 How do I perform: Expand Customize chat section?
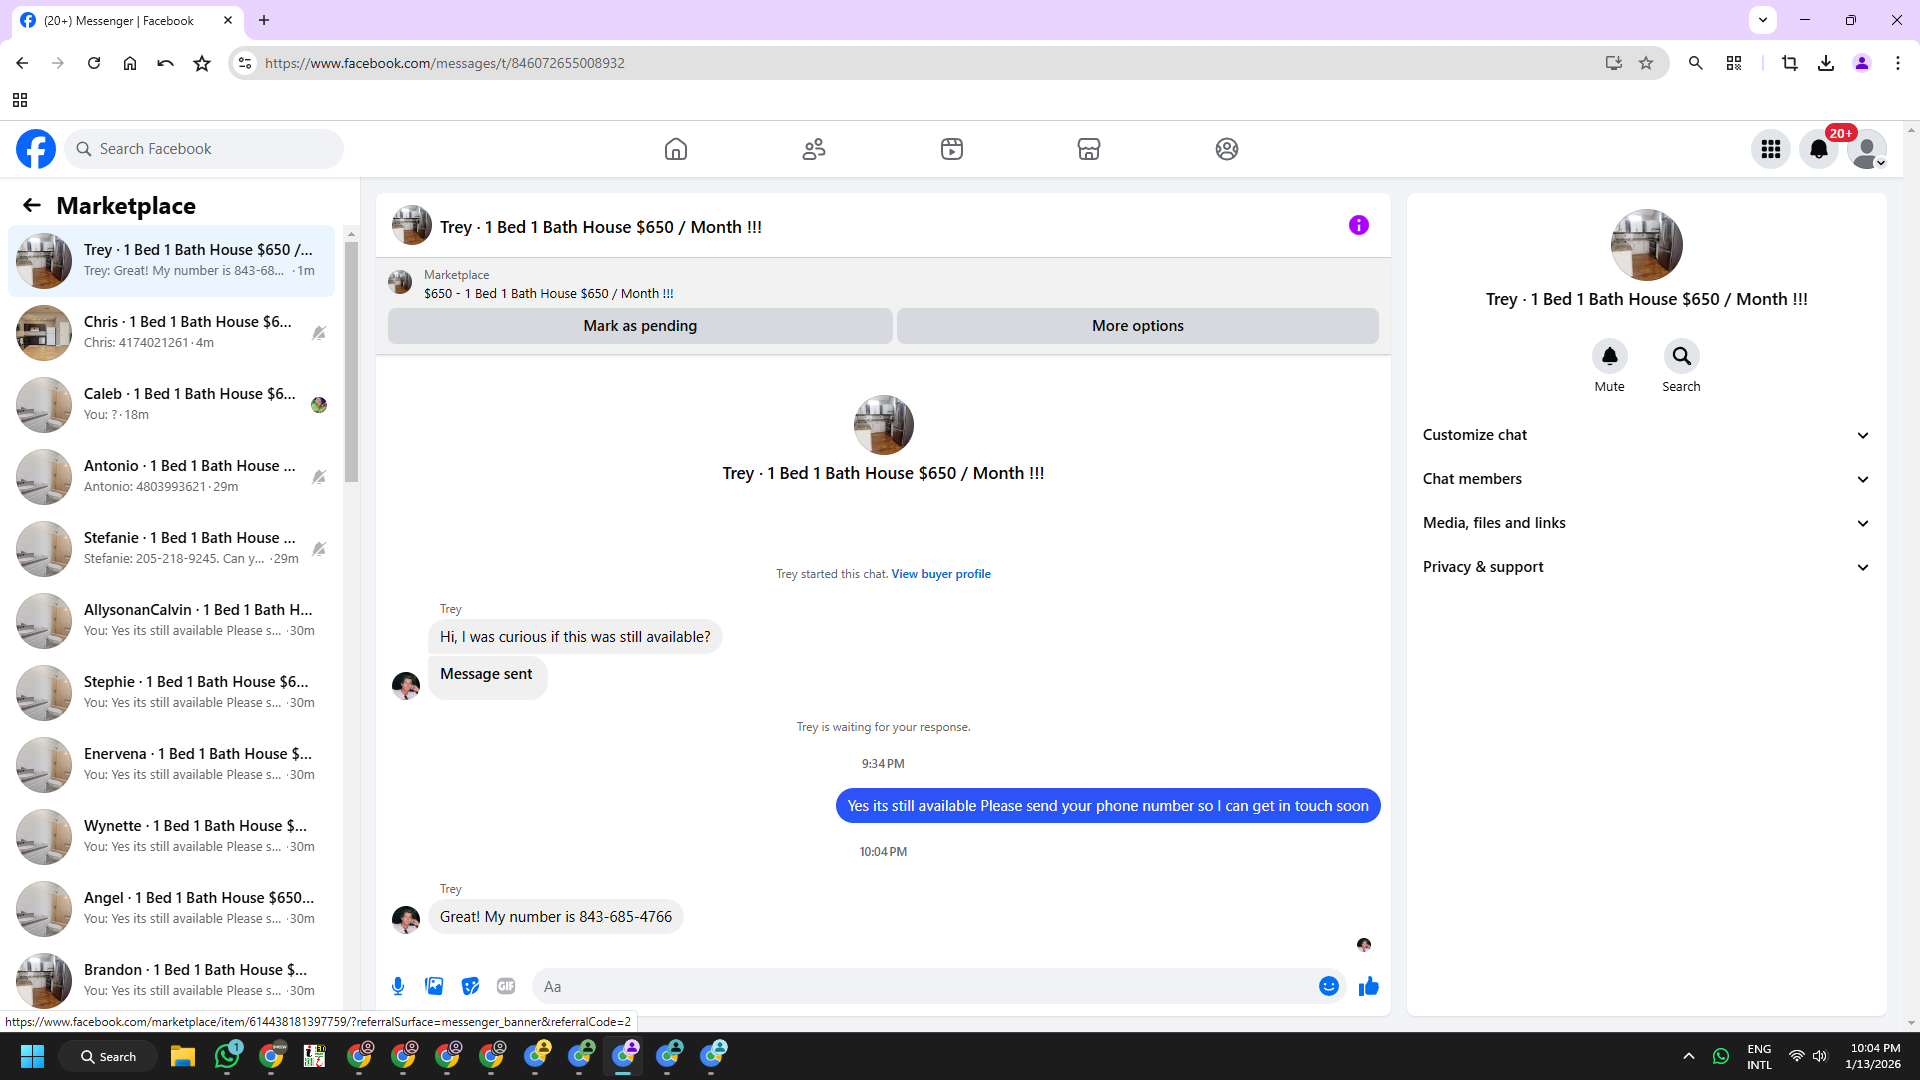1646,435
